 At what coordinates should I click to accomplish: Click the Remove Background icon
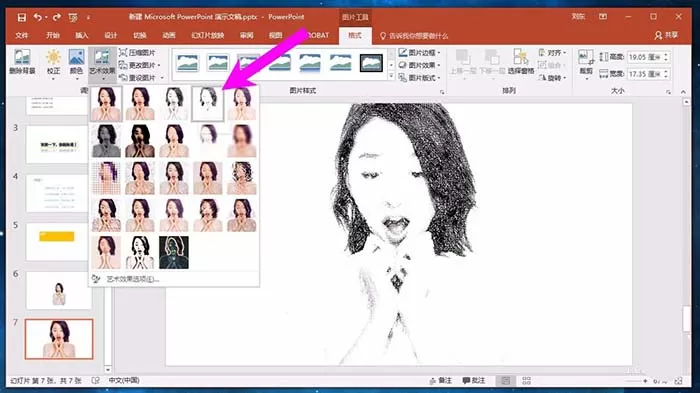coord(22,62)
